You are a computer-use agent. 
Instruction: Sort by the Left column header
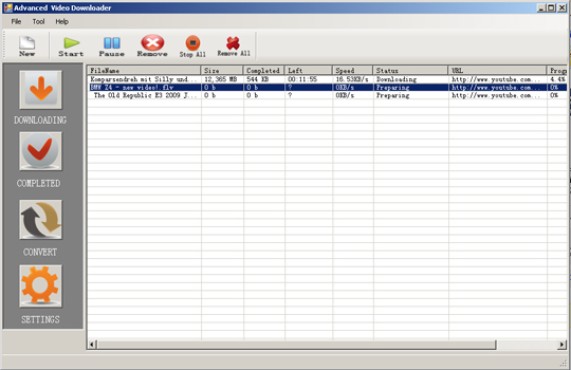click(308, 70)
